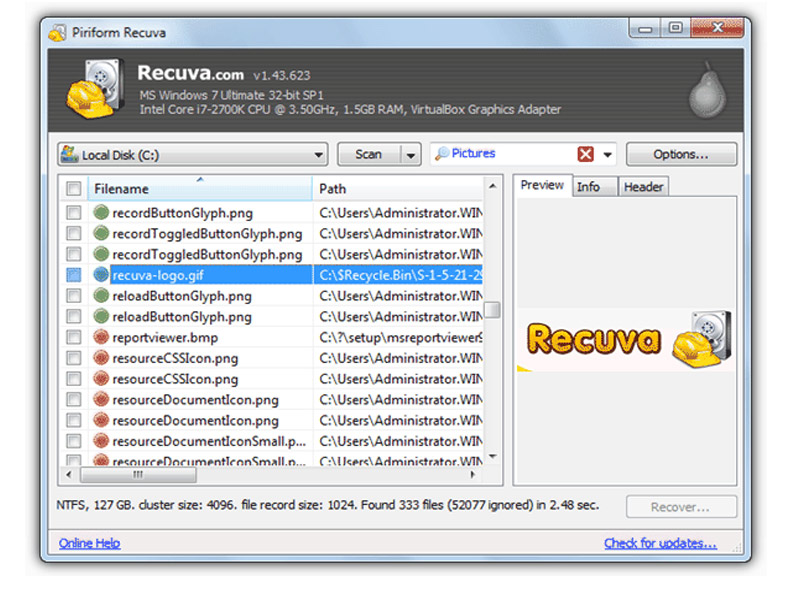The height and width of the screenshot is (600, 800).
Task: Click the scroll up arrow of file list
Action: [x=492, y=186]
